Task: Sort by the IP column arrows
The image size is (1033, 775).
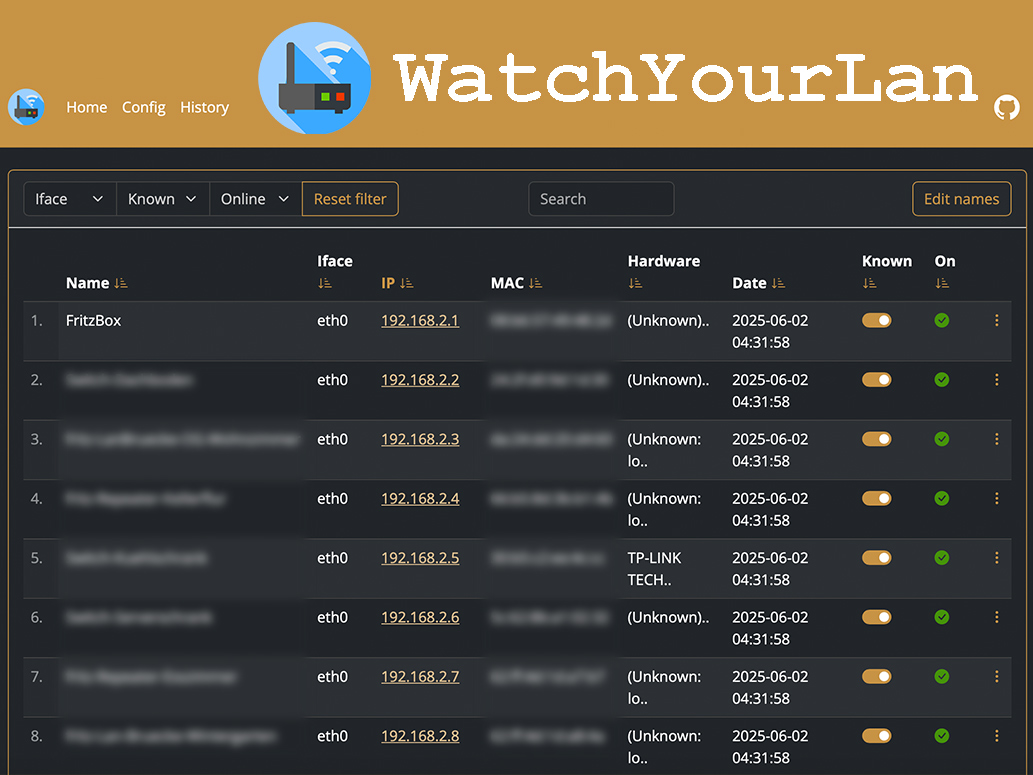Action: pyautogui.click(x=408, y=283)
